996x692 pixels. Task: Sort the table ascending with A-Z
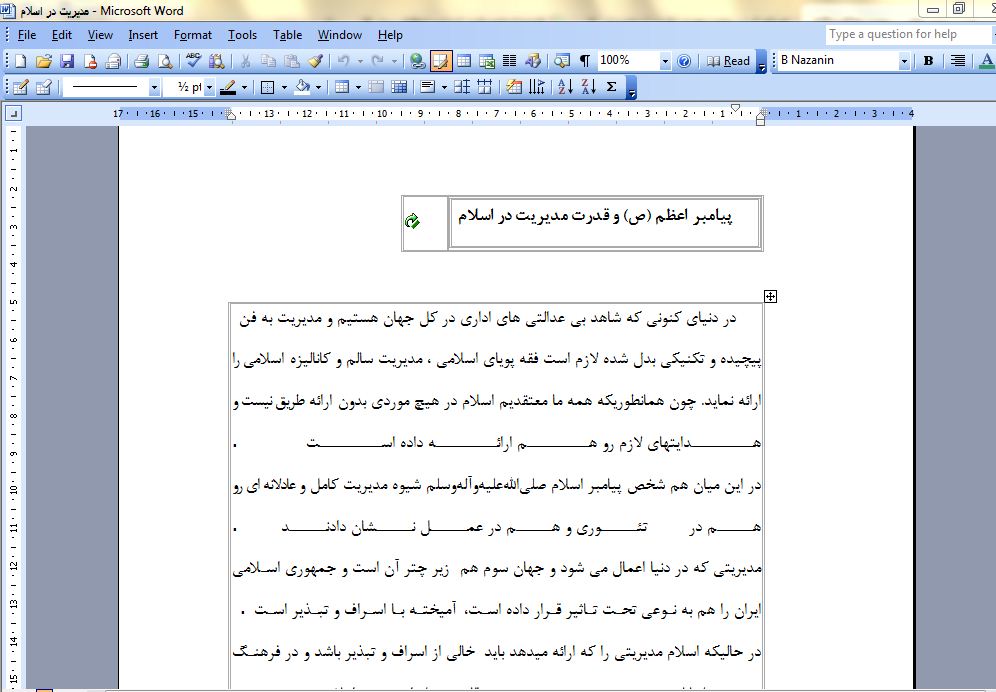[564, 87]
